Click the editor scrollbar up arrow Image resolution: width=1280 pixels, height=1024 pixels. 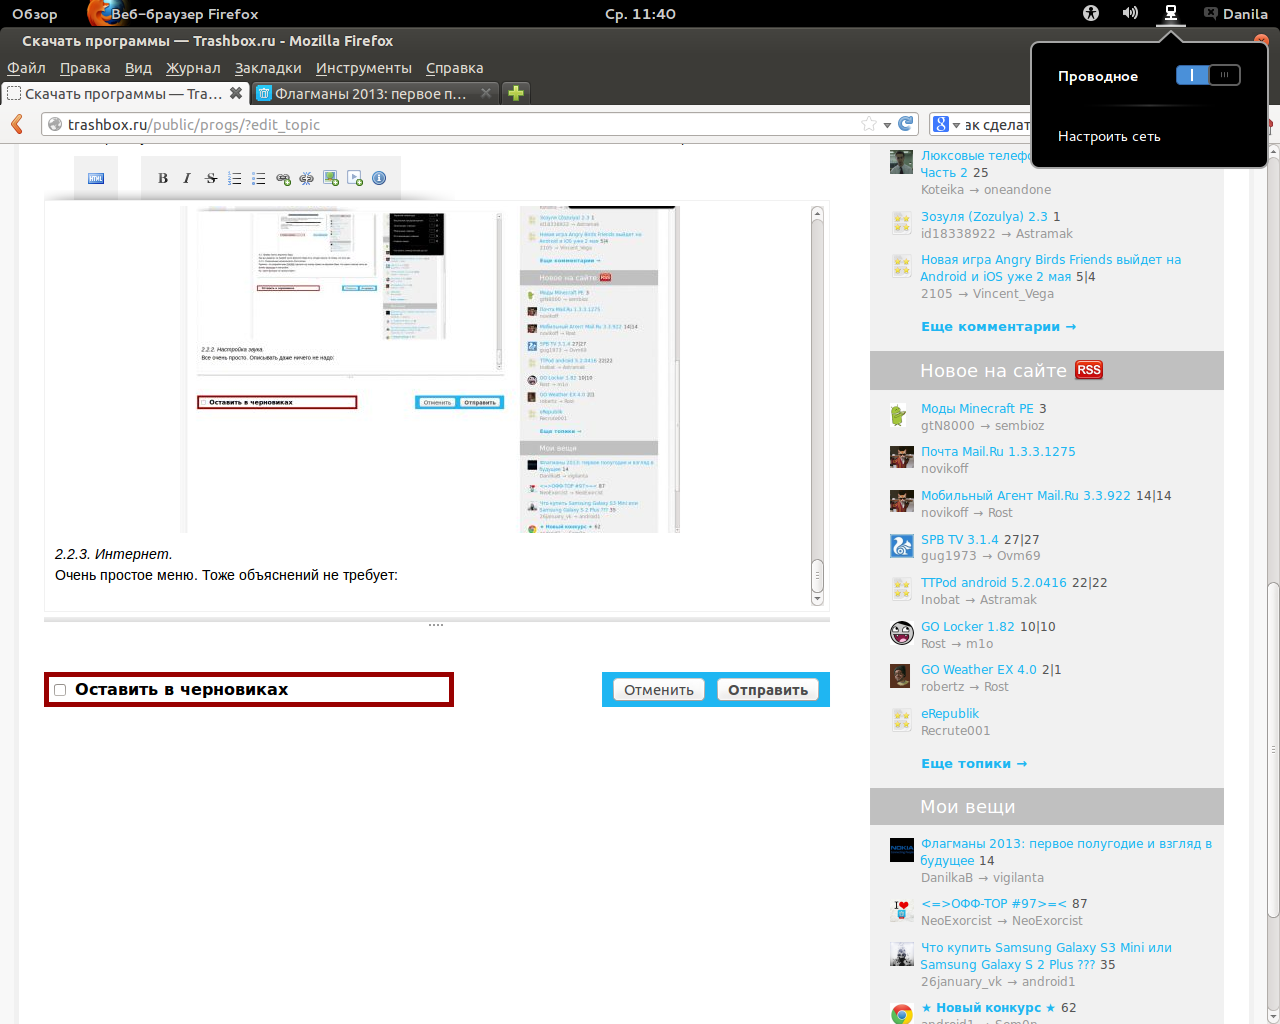click(x=817, y=213)
